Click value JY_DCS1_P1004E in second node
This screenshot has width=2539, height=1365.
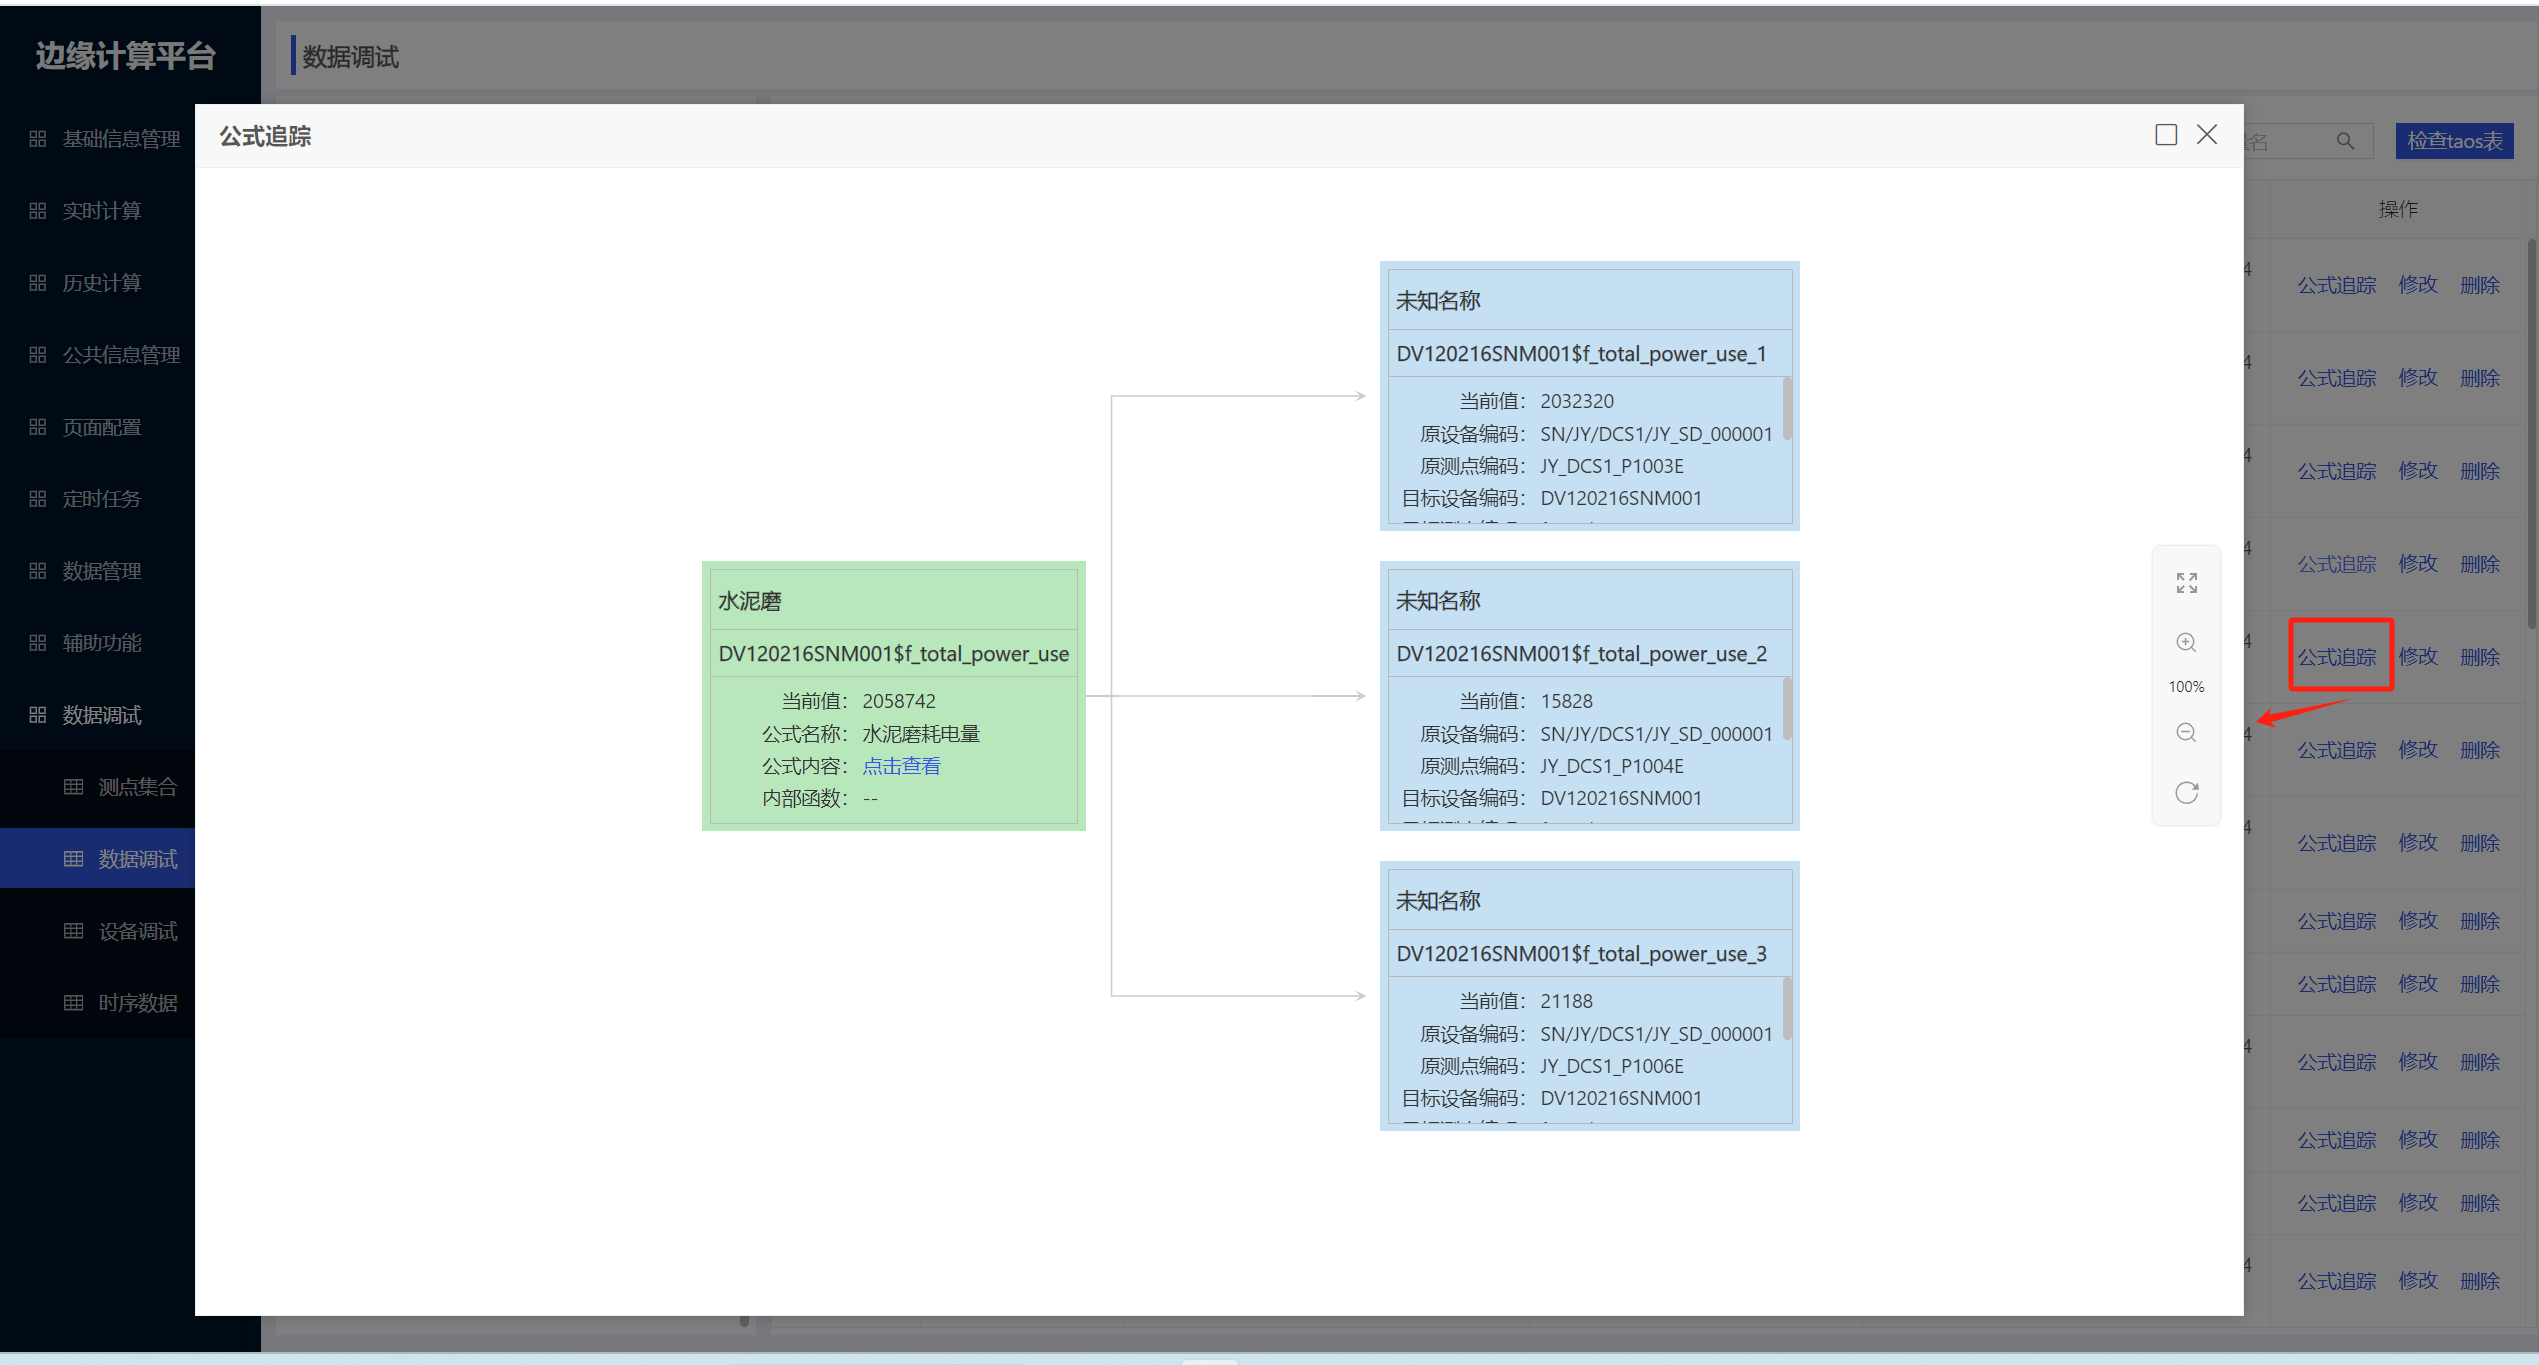click(x=1611, y=766)
